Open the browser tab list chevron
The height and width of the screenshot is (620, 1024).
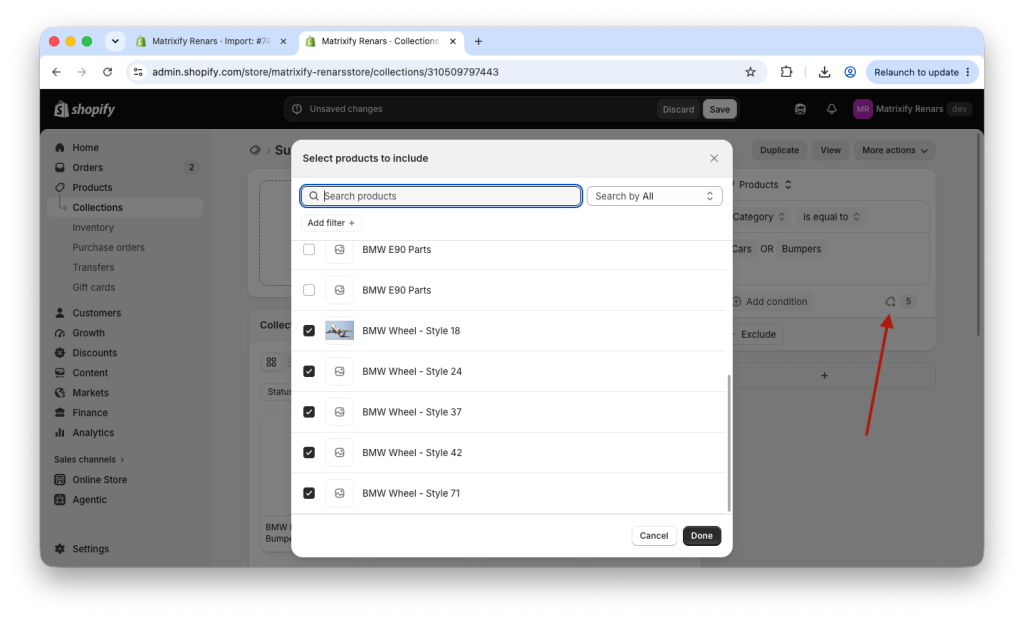click(x=115, y=41)
